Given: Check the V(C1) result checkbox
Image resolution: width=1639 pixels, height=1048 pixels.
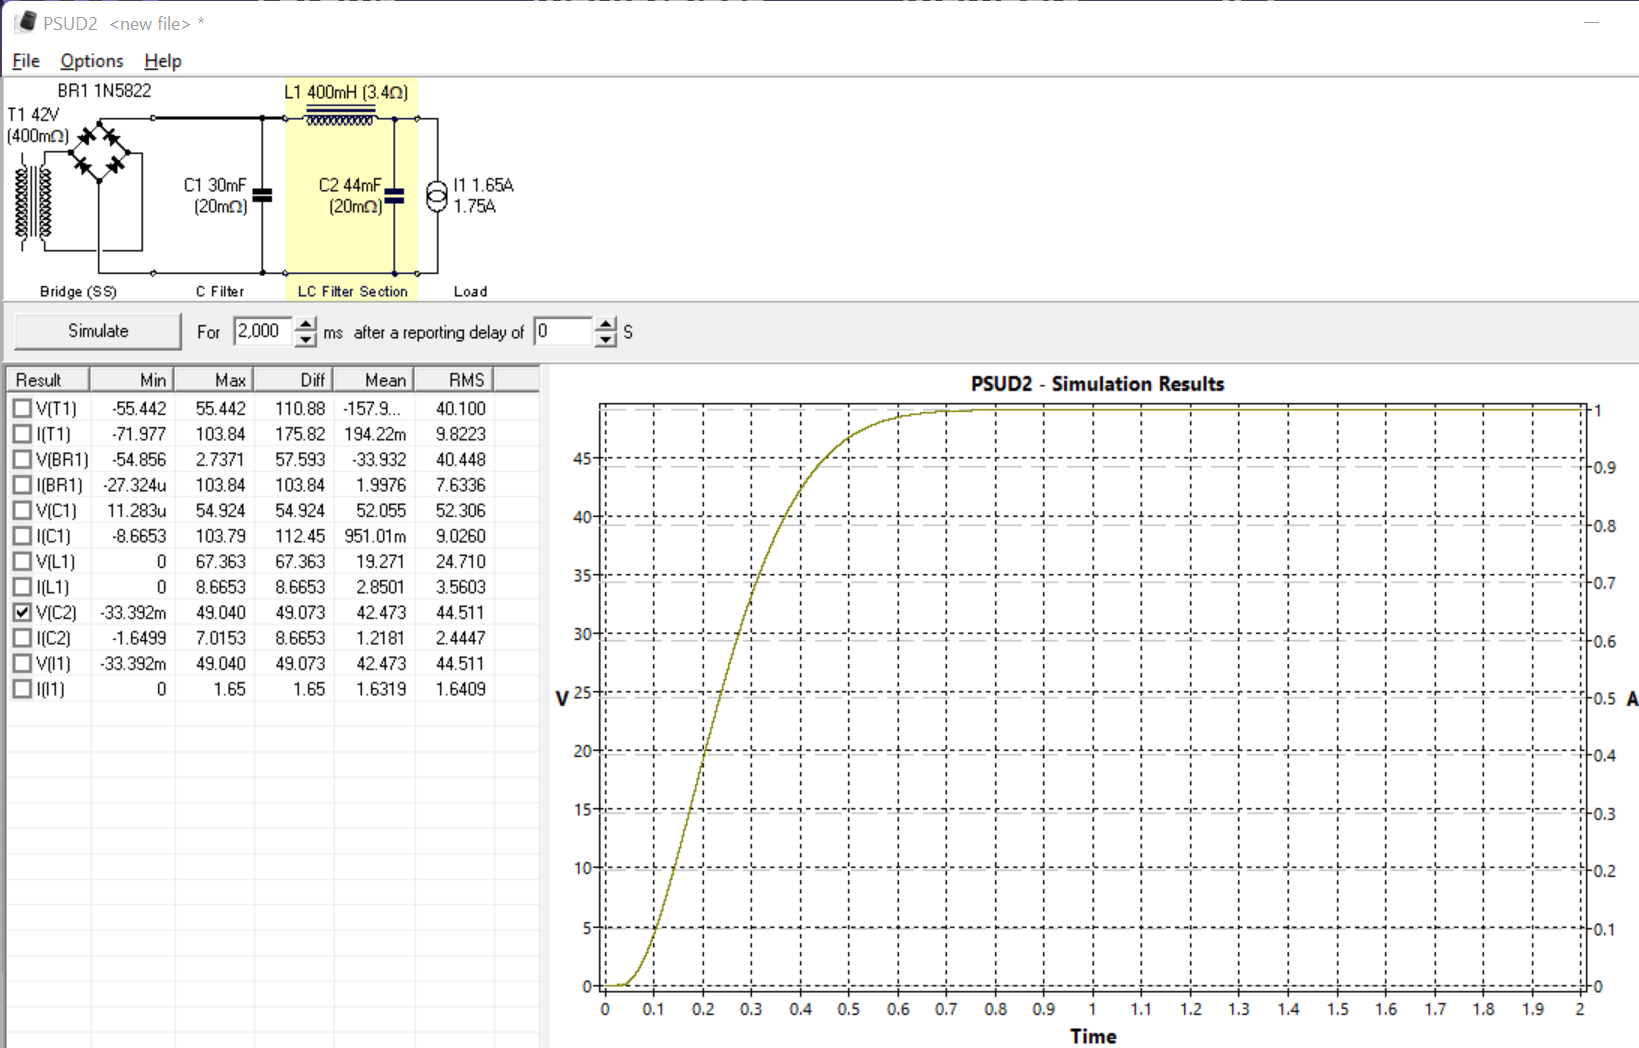Looking at the screenshot, I should tap(22, 510).
